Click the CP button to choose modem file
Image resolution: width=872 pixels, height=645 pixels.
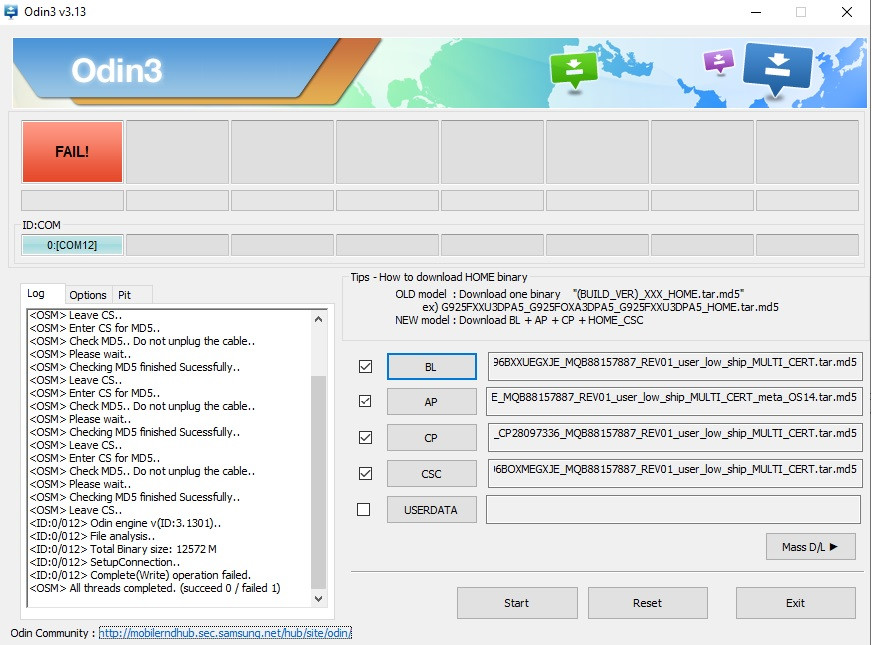point(432,438)
